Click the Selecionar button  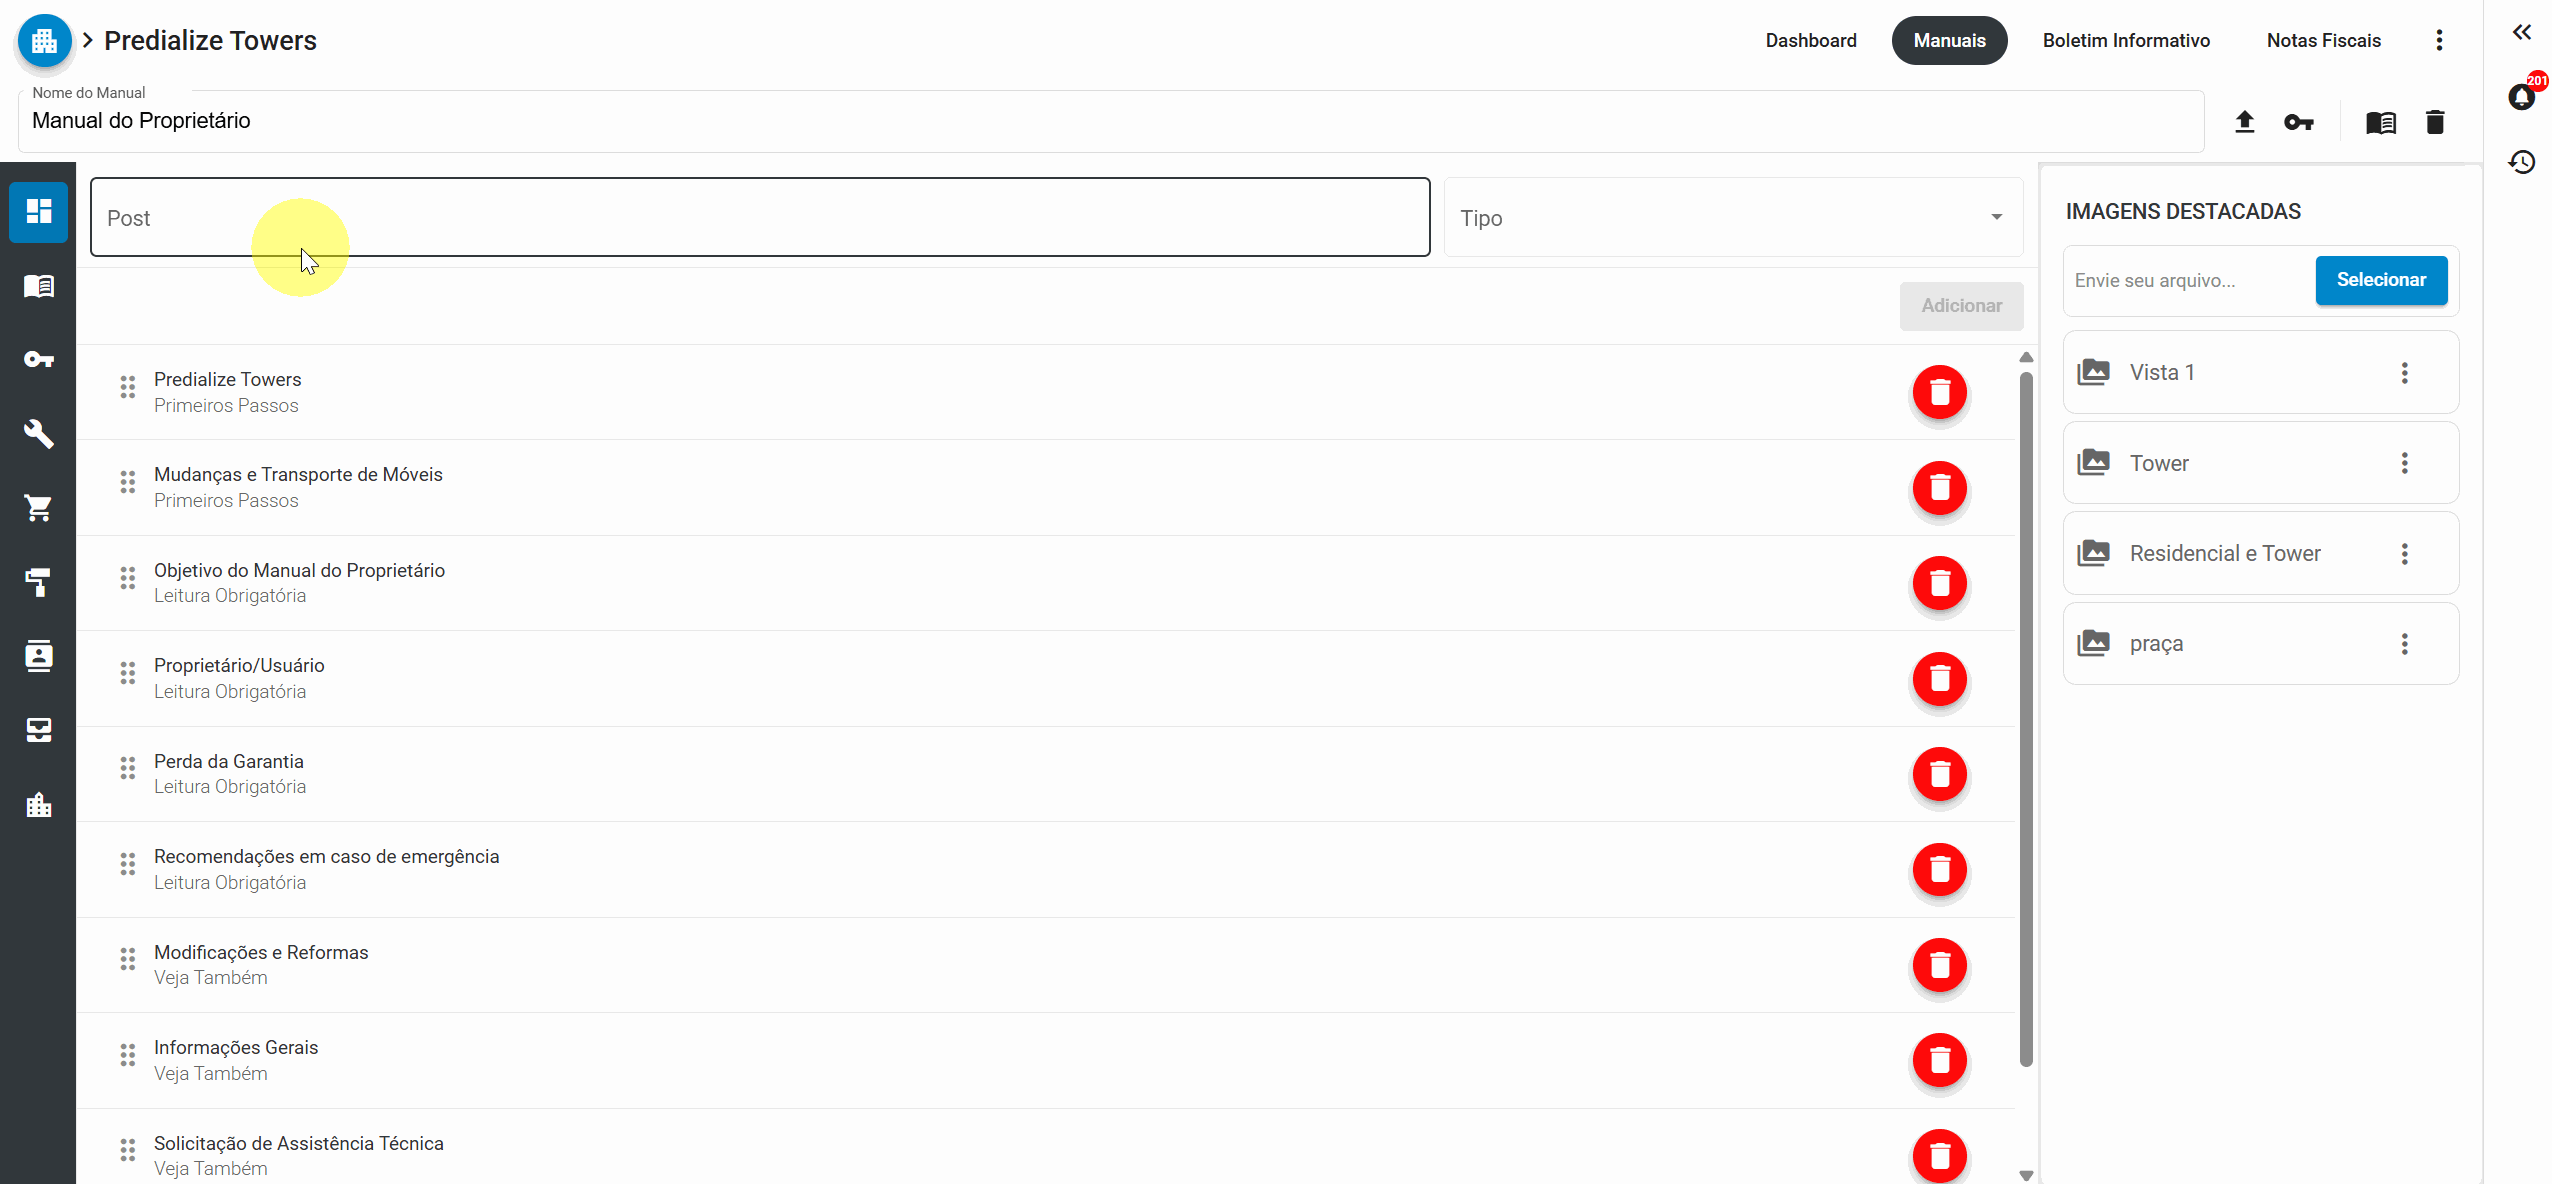[x=2381, y=280]
